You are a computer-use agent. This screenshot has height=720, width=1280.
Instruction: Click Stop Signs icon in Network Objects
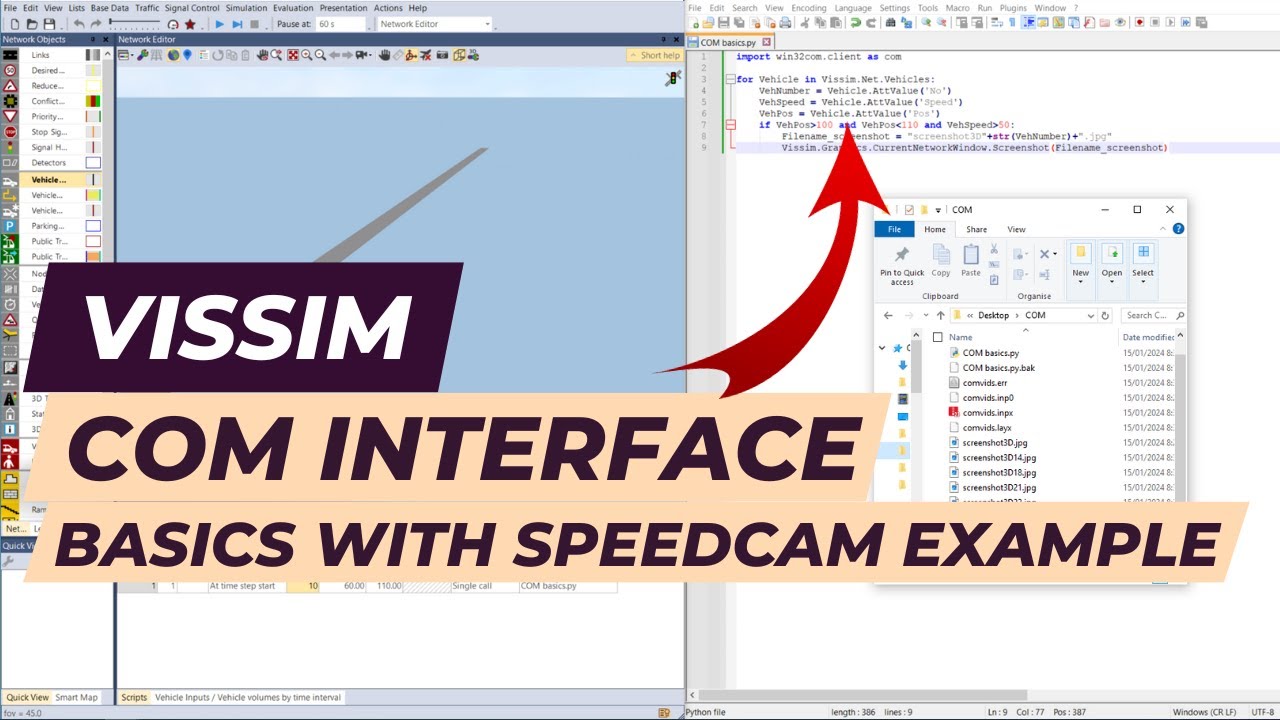[x=10, y=132]
